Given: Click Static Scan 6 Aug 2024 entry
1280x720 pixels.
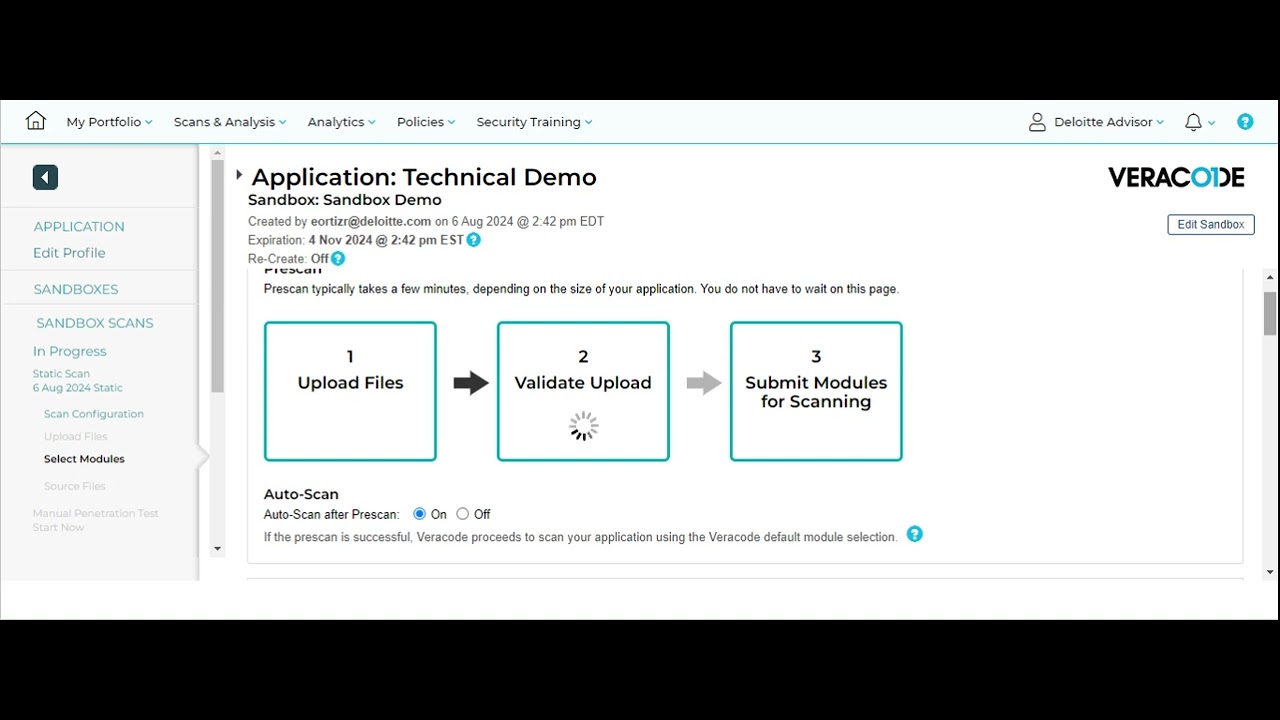Looking at the screenshot, I should pyautogui.click(x=78, y=381).
